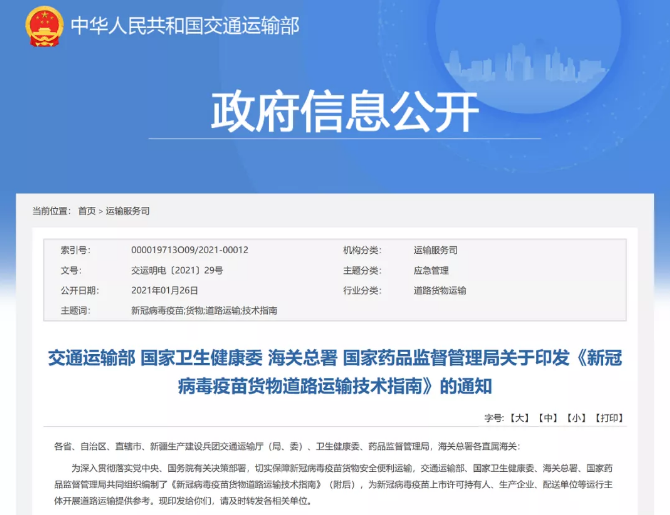Click the 应急管理 topic category value
670x515 pixels.
[431, 270]
